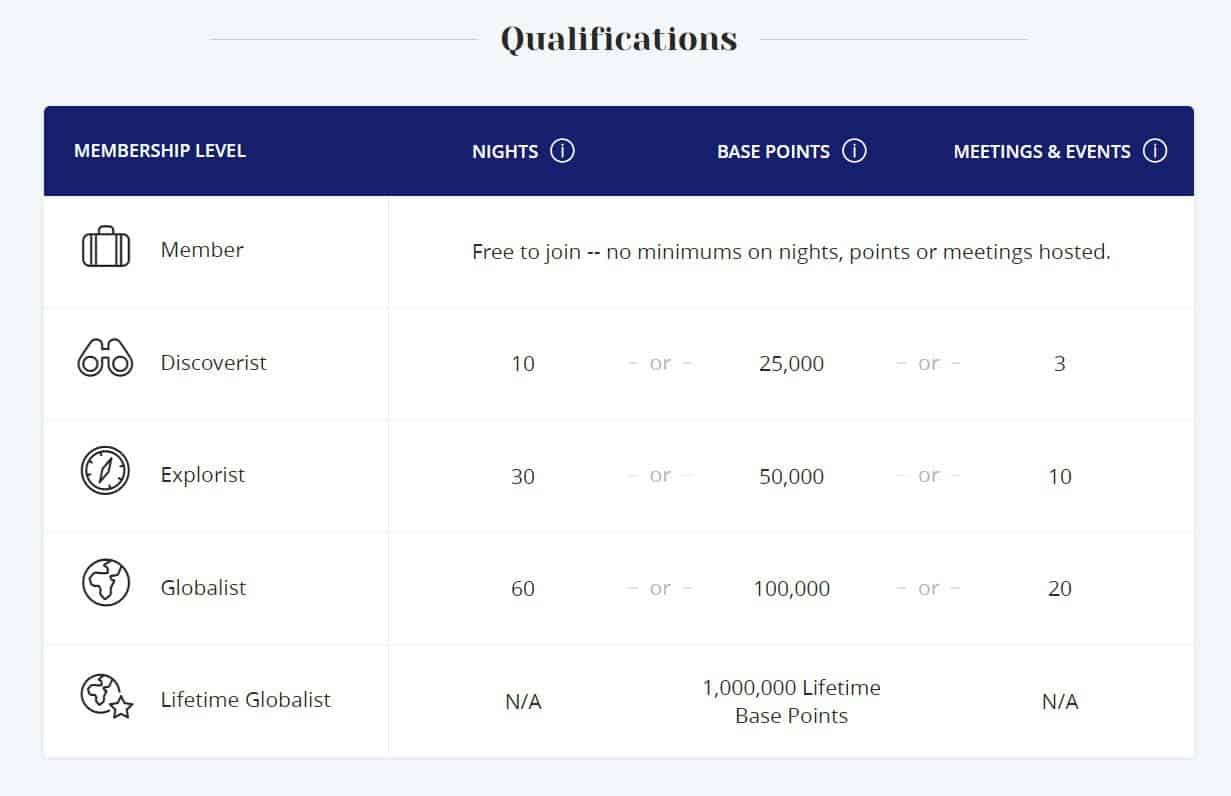The height and width of the screenshot is (796, 1231).
Task: Click the Meetings & Events value of 20
Action: click(1059, 590)
